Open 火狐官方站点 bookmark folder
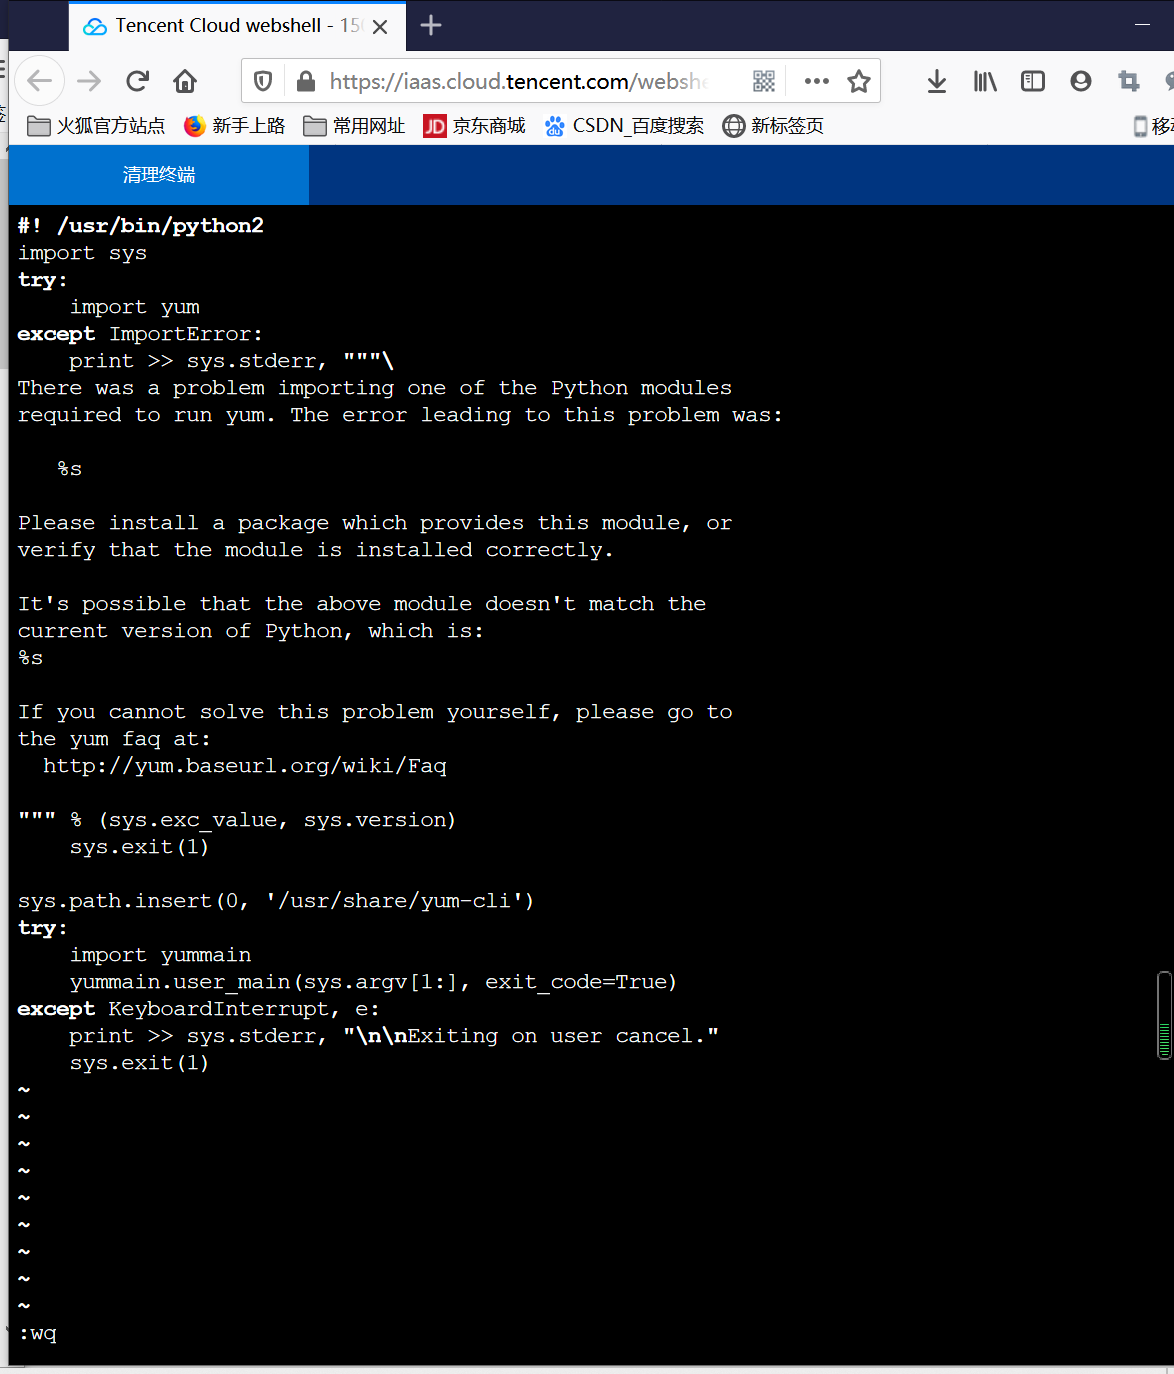Screen dimensions: 1174x1374 coord(96,126)
